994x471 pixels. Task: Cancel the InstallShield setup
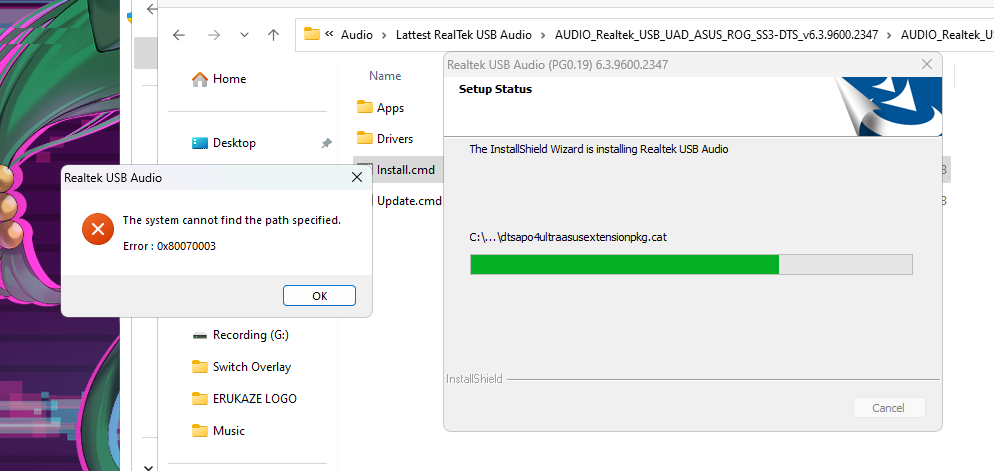(889, 408)
